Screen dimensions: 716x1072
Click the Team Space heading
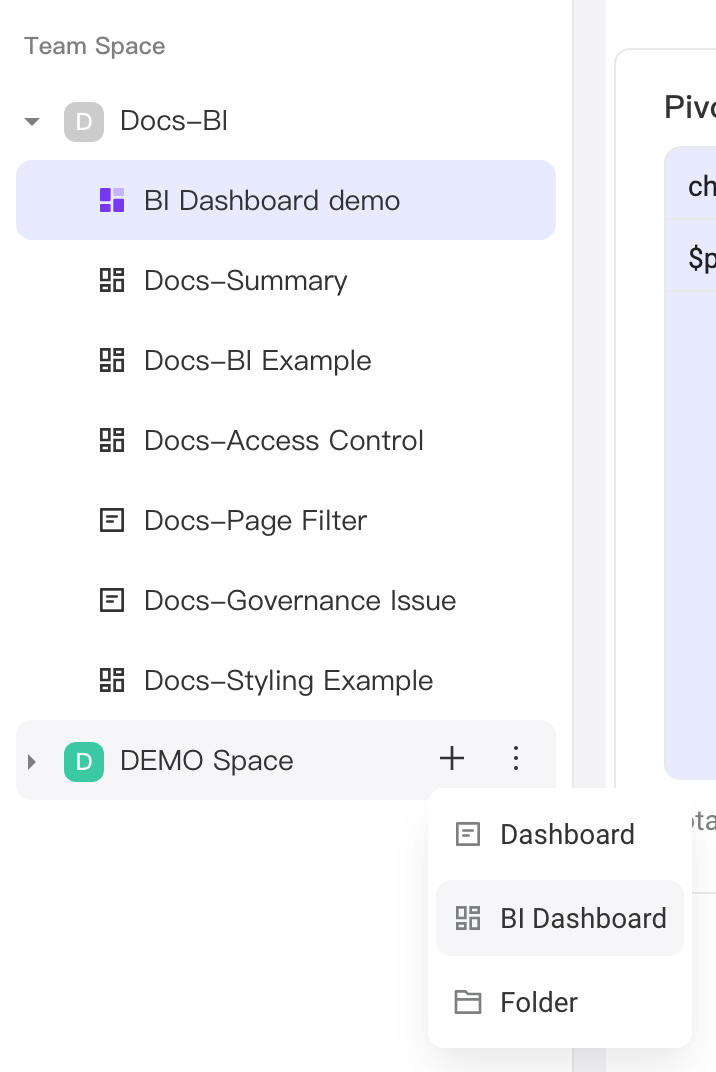tap(95, 46)
